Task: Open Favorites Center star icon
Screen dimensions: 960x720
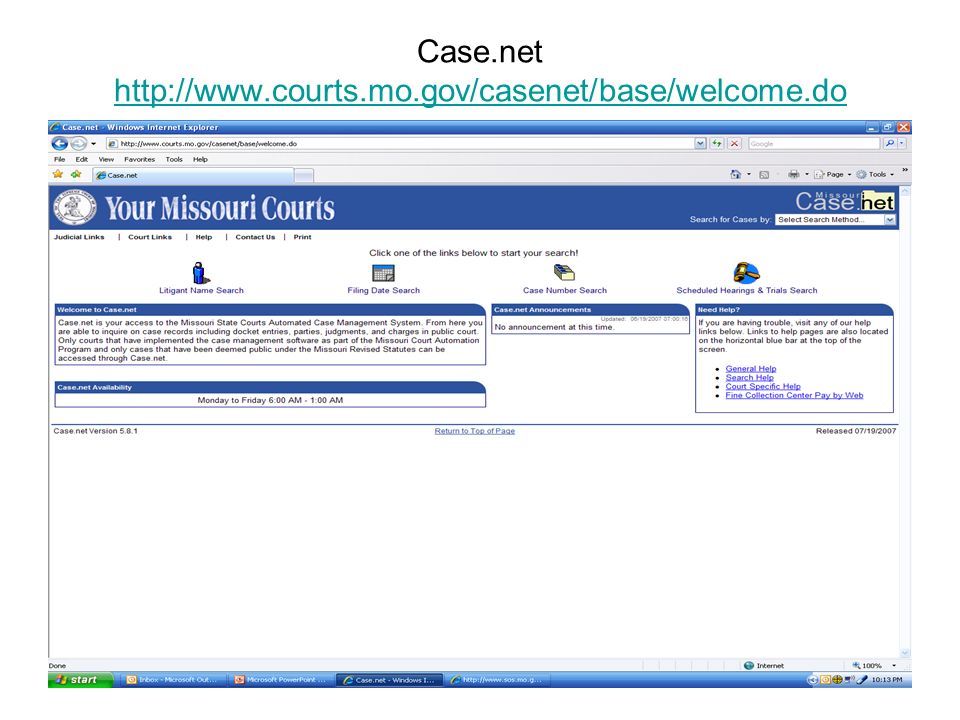Action: [x=58, y=174]
